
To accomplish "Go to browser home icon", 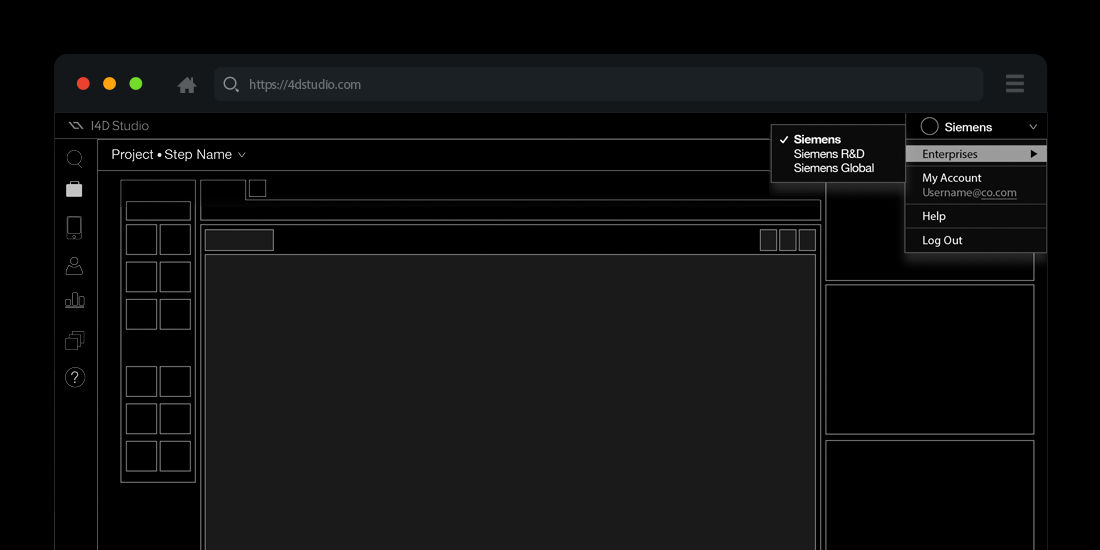I will (x=187, y=85).
